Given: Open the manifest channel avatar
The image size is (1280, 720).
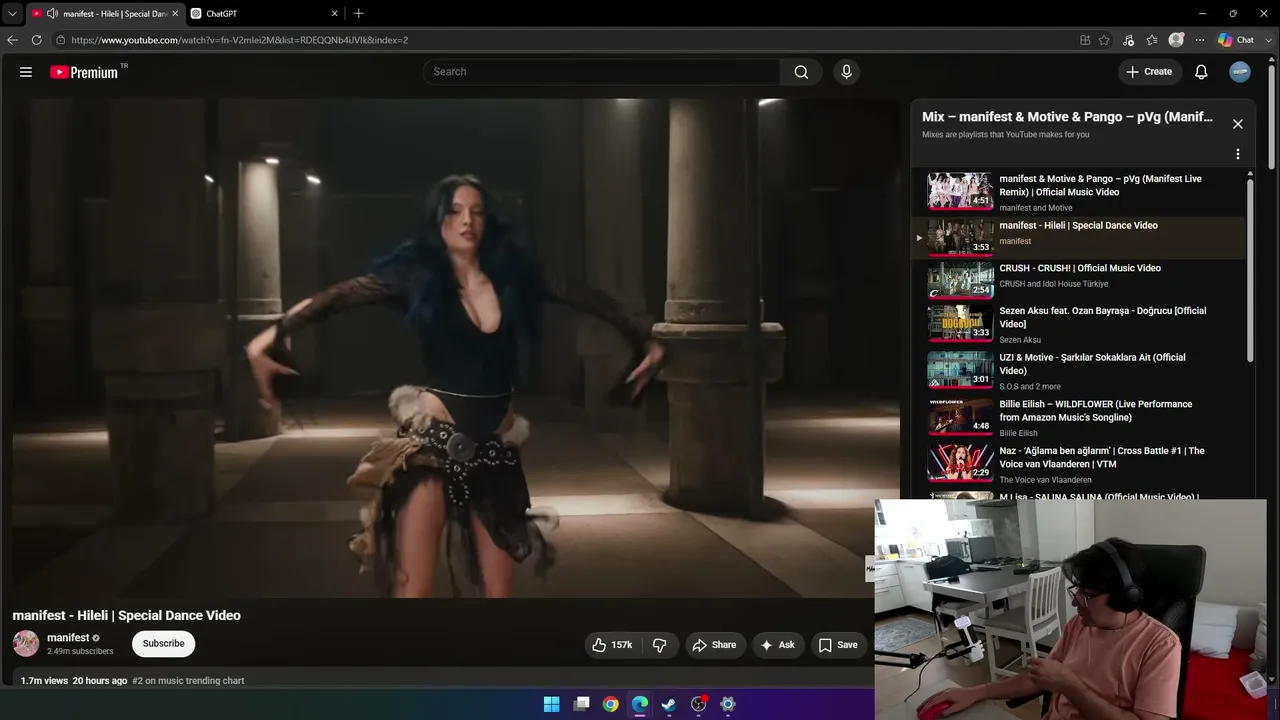Looking at the screenshot, I should 26,643.
